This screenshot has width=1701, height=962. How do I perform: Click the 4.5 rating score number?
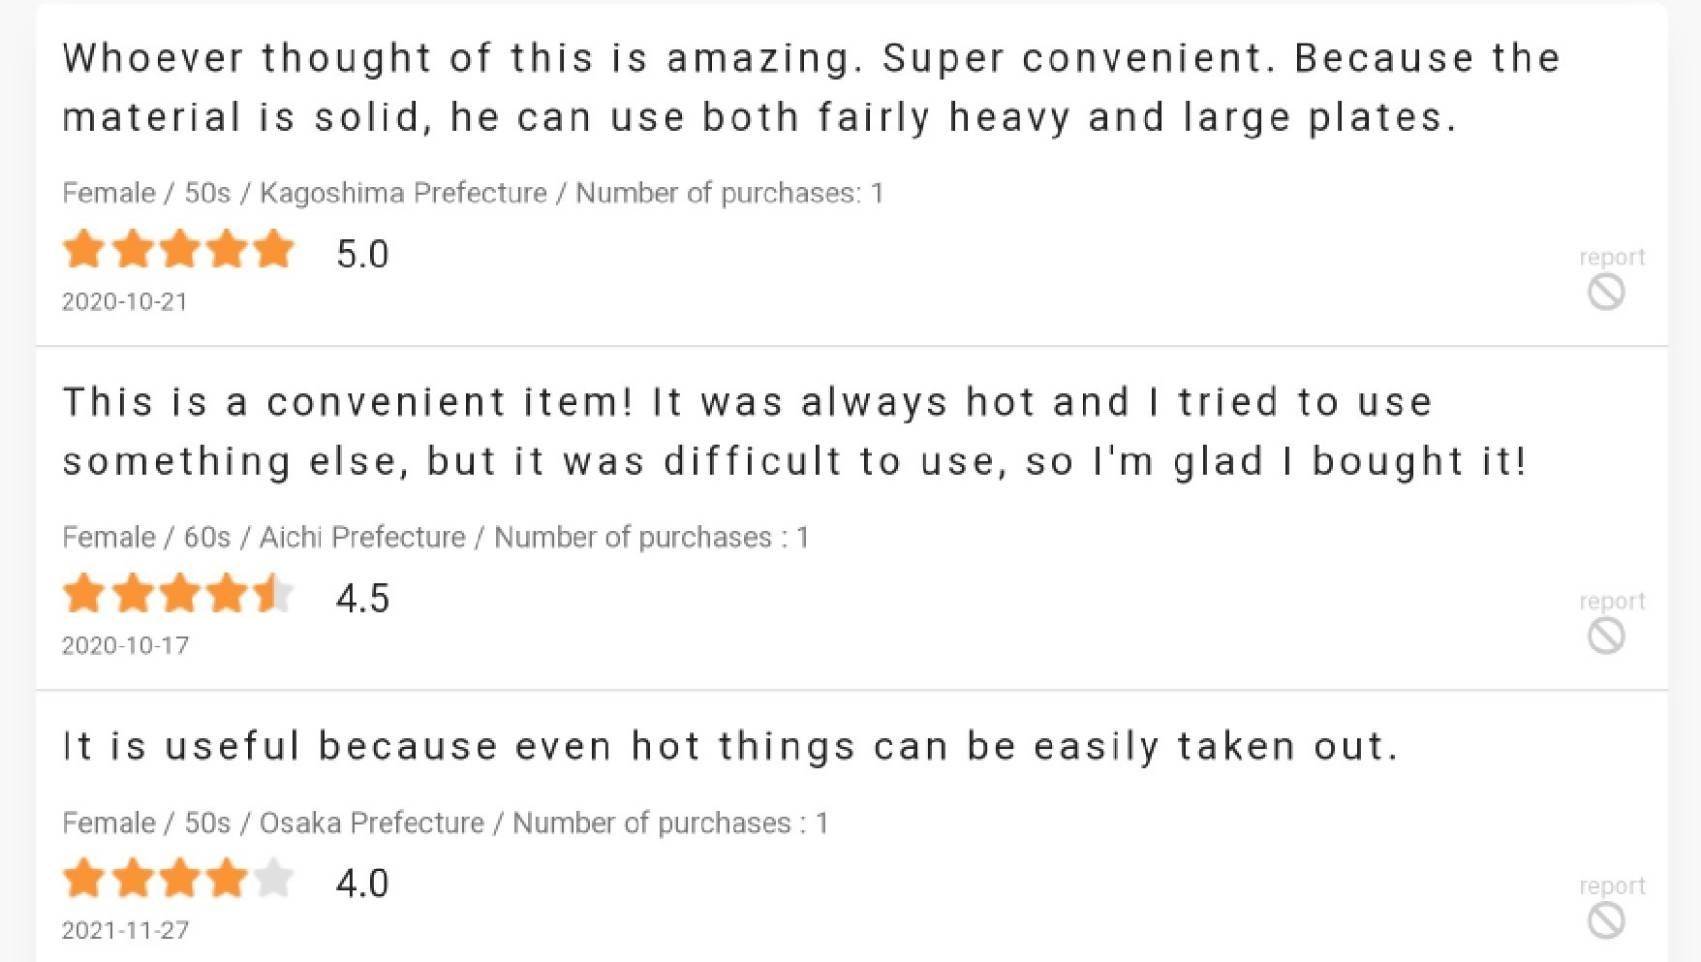click(362, 598)
